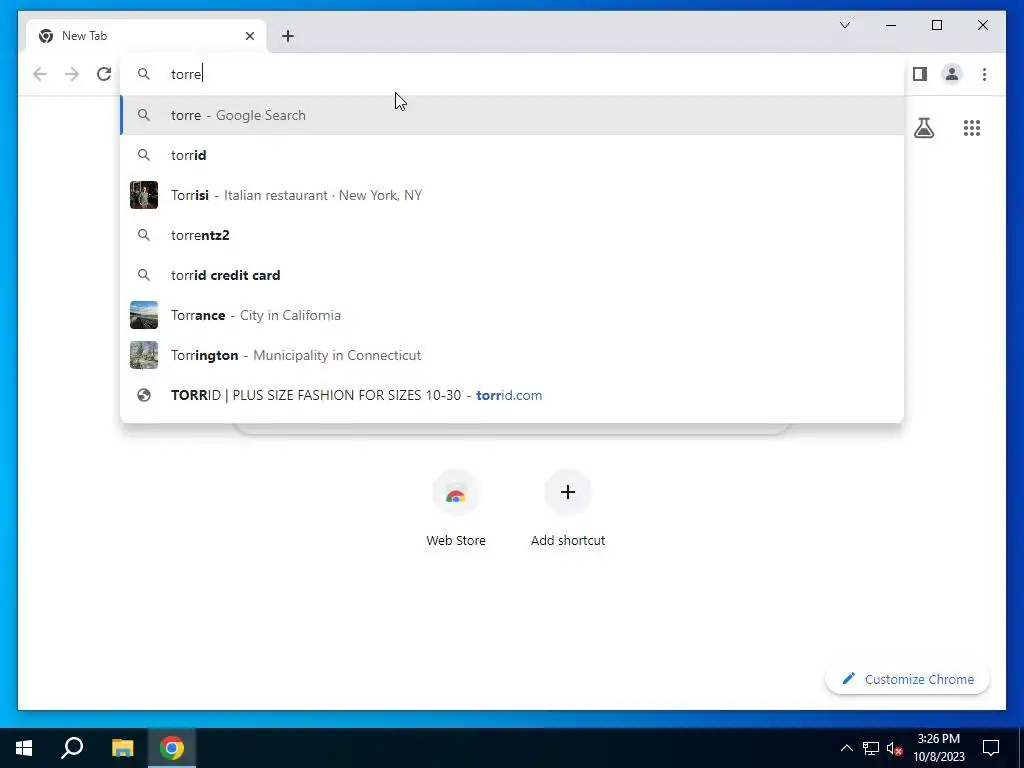The height and width of the screenshot is (768, 1024).
Task: Click the browser Forward arrow
Action: pos(72,74)
